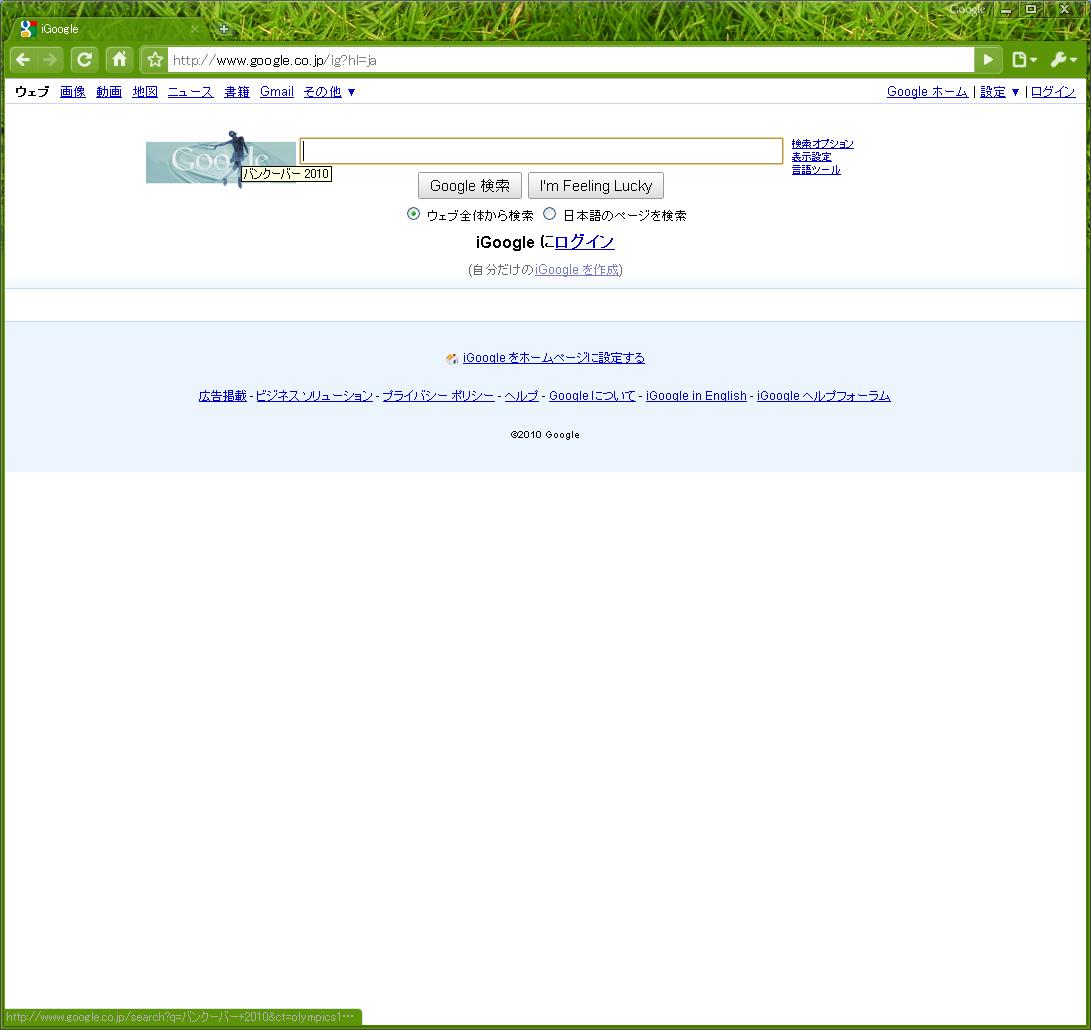This screenshot has width=1091, height=1030.
Task: Select ウェブ in the top navigation
Action: click(32, 92)
